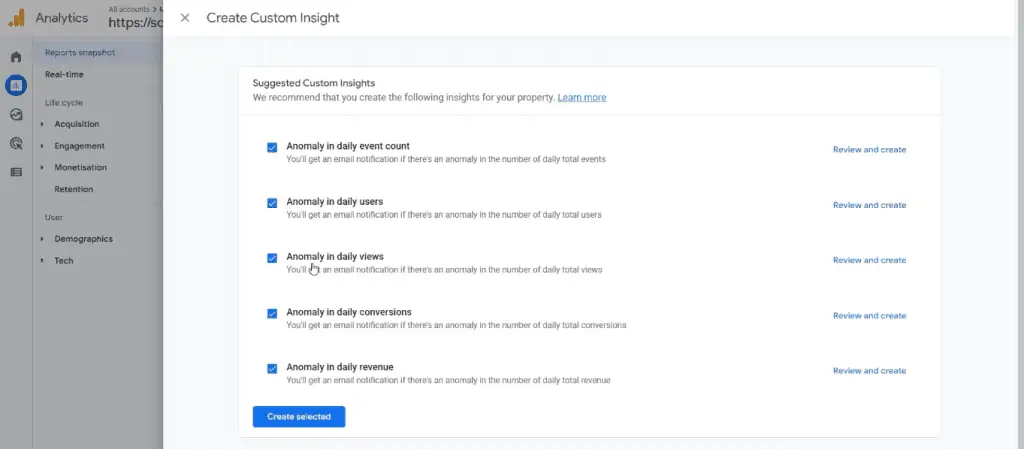Viewport: 1024px width, 449px height.
Task: Uncheck Anomaly in daily event count
Action: pyautogui.click(x=272, y=147)
